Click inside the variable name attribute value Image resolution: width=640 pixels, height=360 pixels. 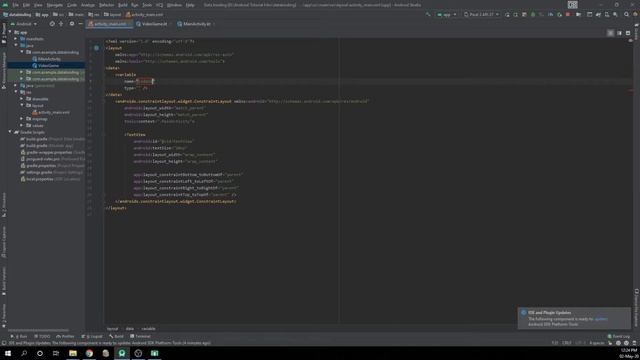[x=146, y=81]
